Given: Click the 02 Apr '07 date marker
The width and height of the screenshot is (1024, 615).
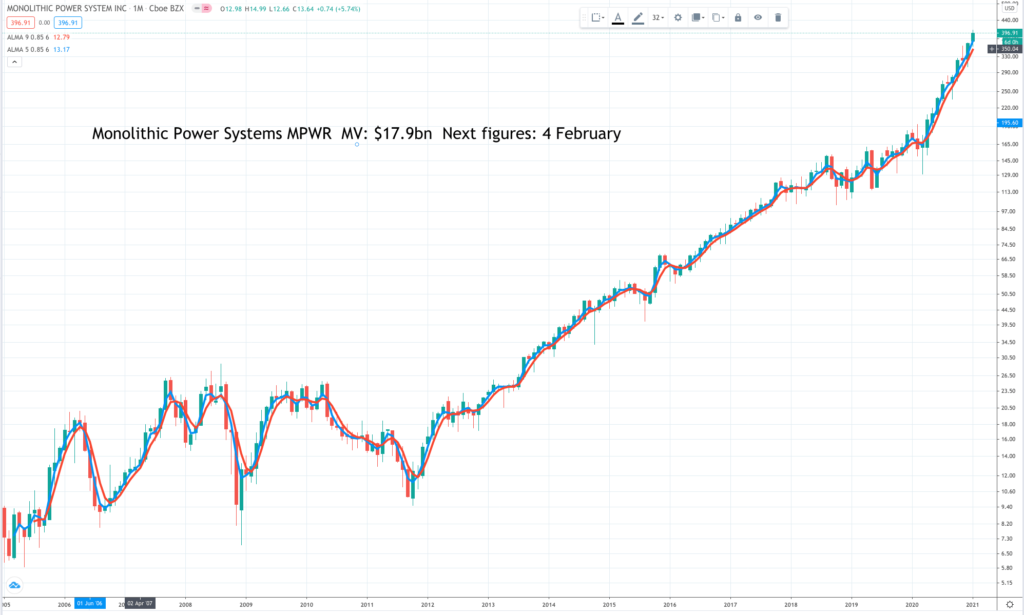Looking at the screenshot, I should pos(140,603).
